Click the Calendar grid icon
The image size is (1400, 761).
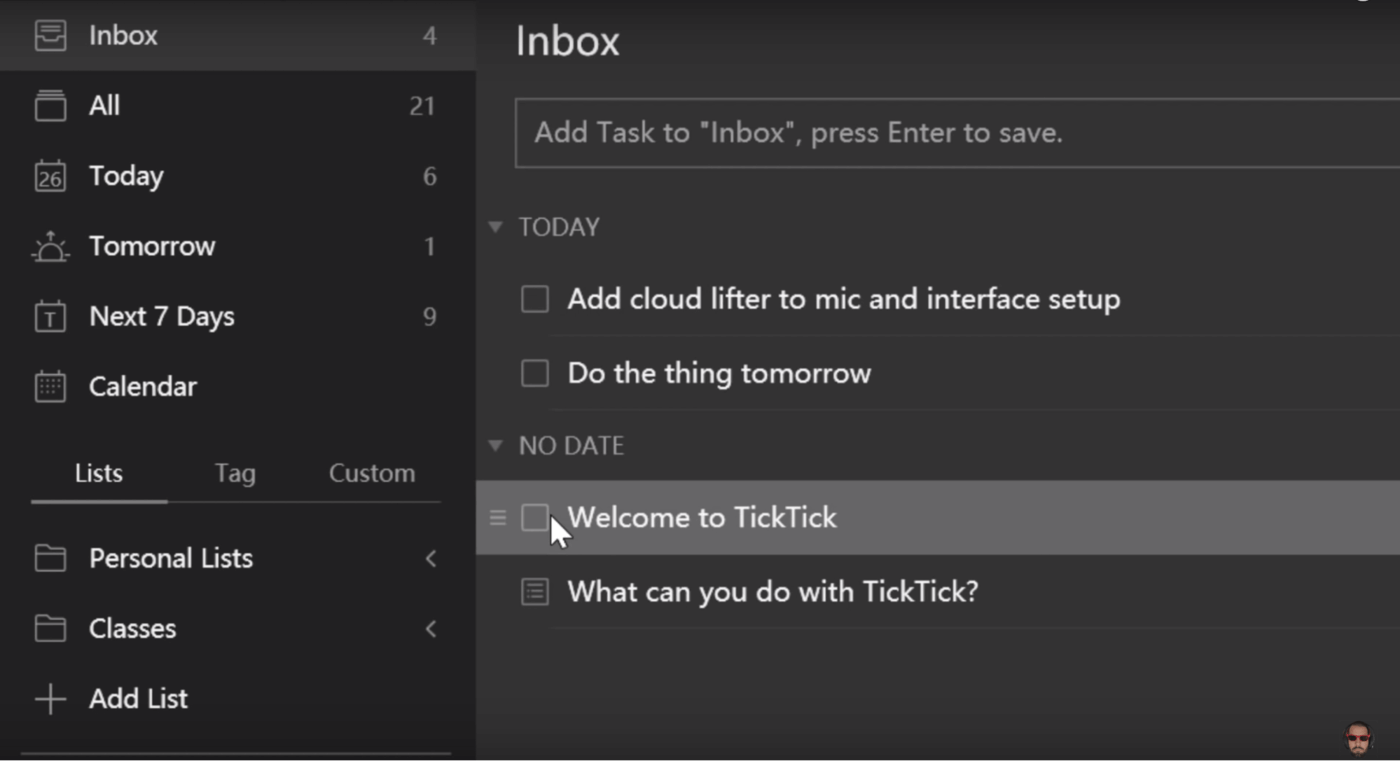50,387
